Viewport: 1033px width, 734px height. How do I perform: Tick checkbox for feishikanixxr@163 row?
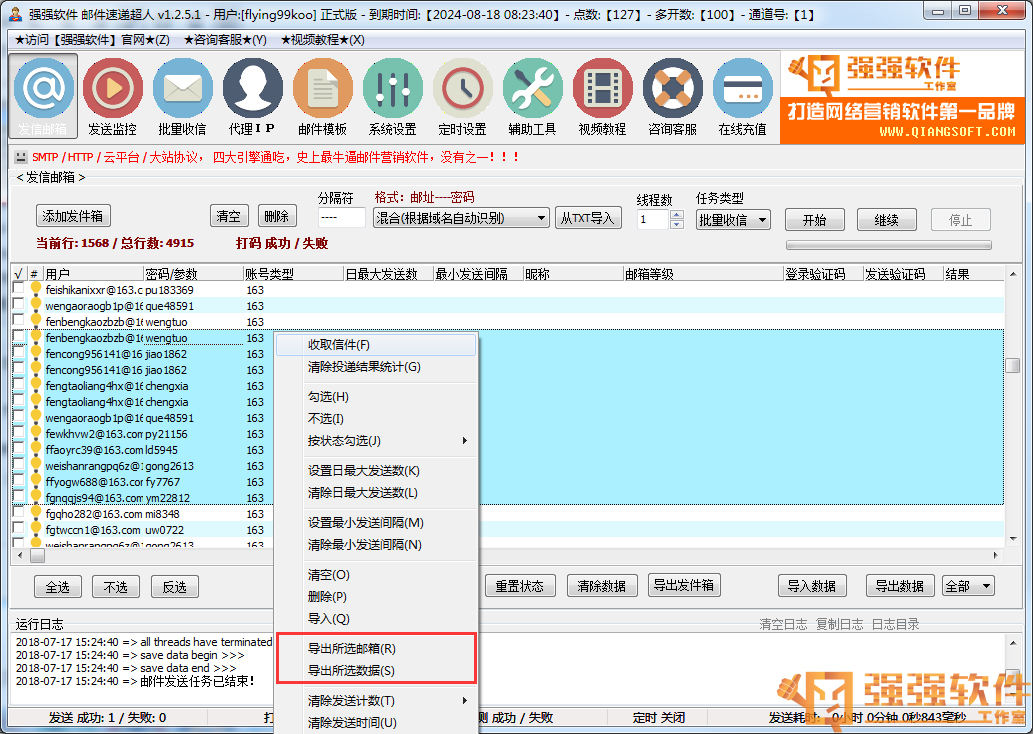[18, 289]
